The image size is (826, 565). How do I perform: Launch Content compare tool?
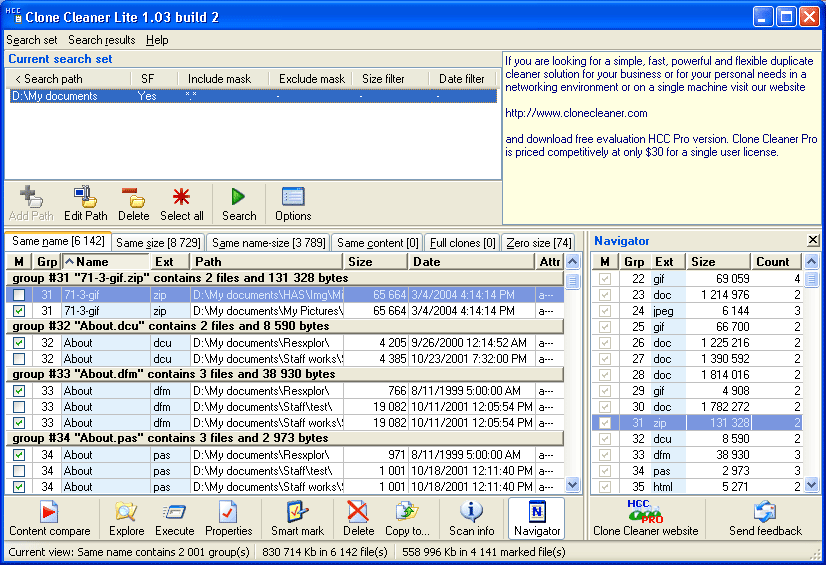[50, 519]
